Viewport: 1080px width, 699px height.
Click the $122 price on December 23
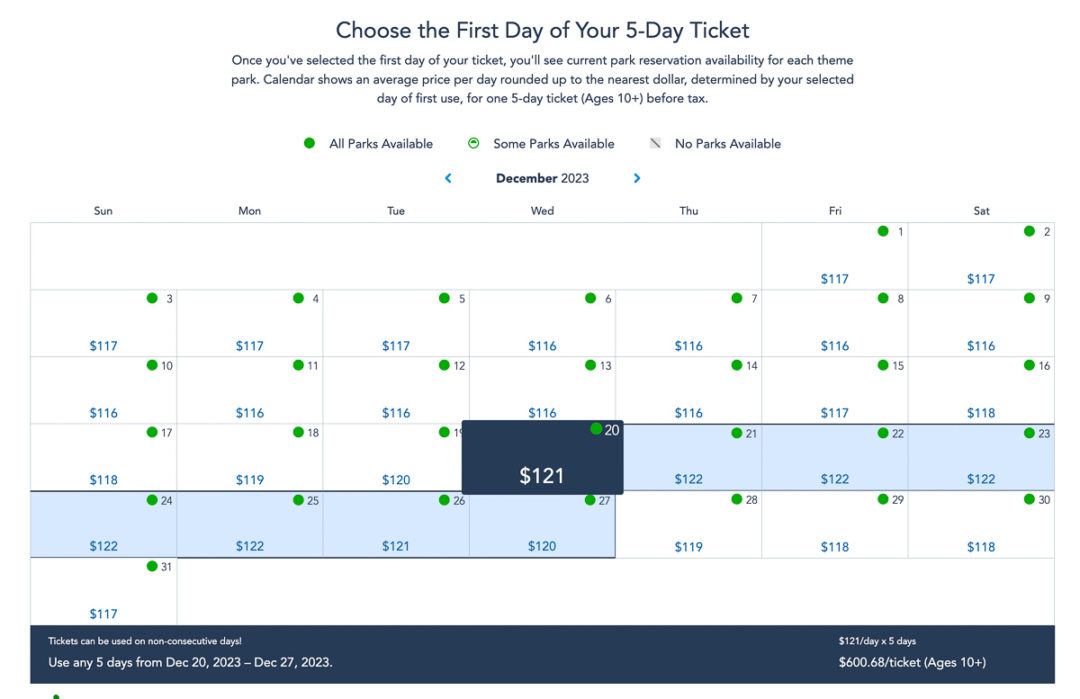point(981,478)
